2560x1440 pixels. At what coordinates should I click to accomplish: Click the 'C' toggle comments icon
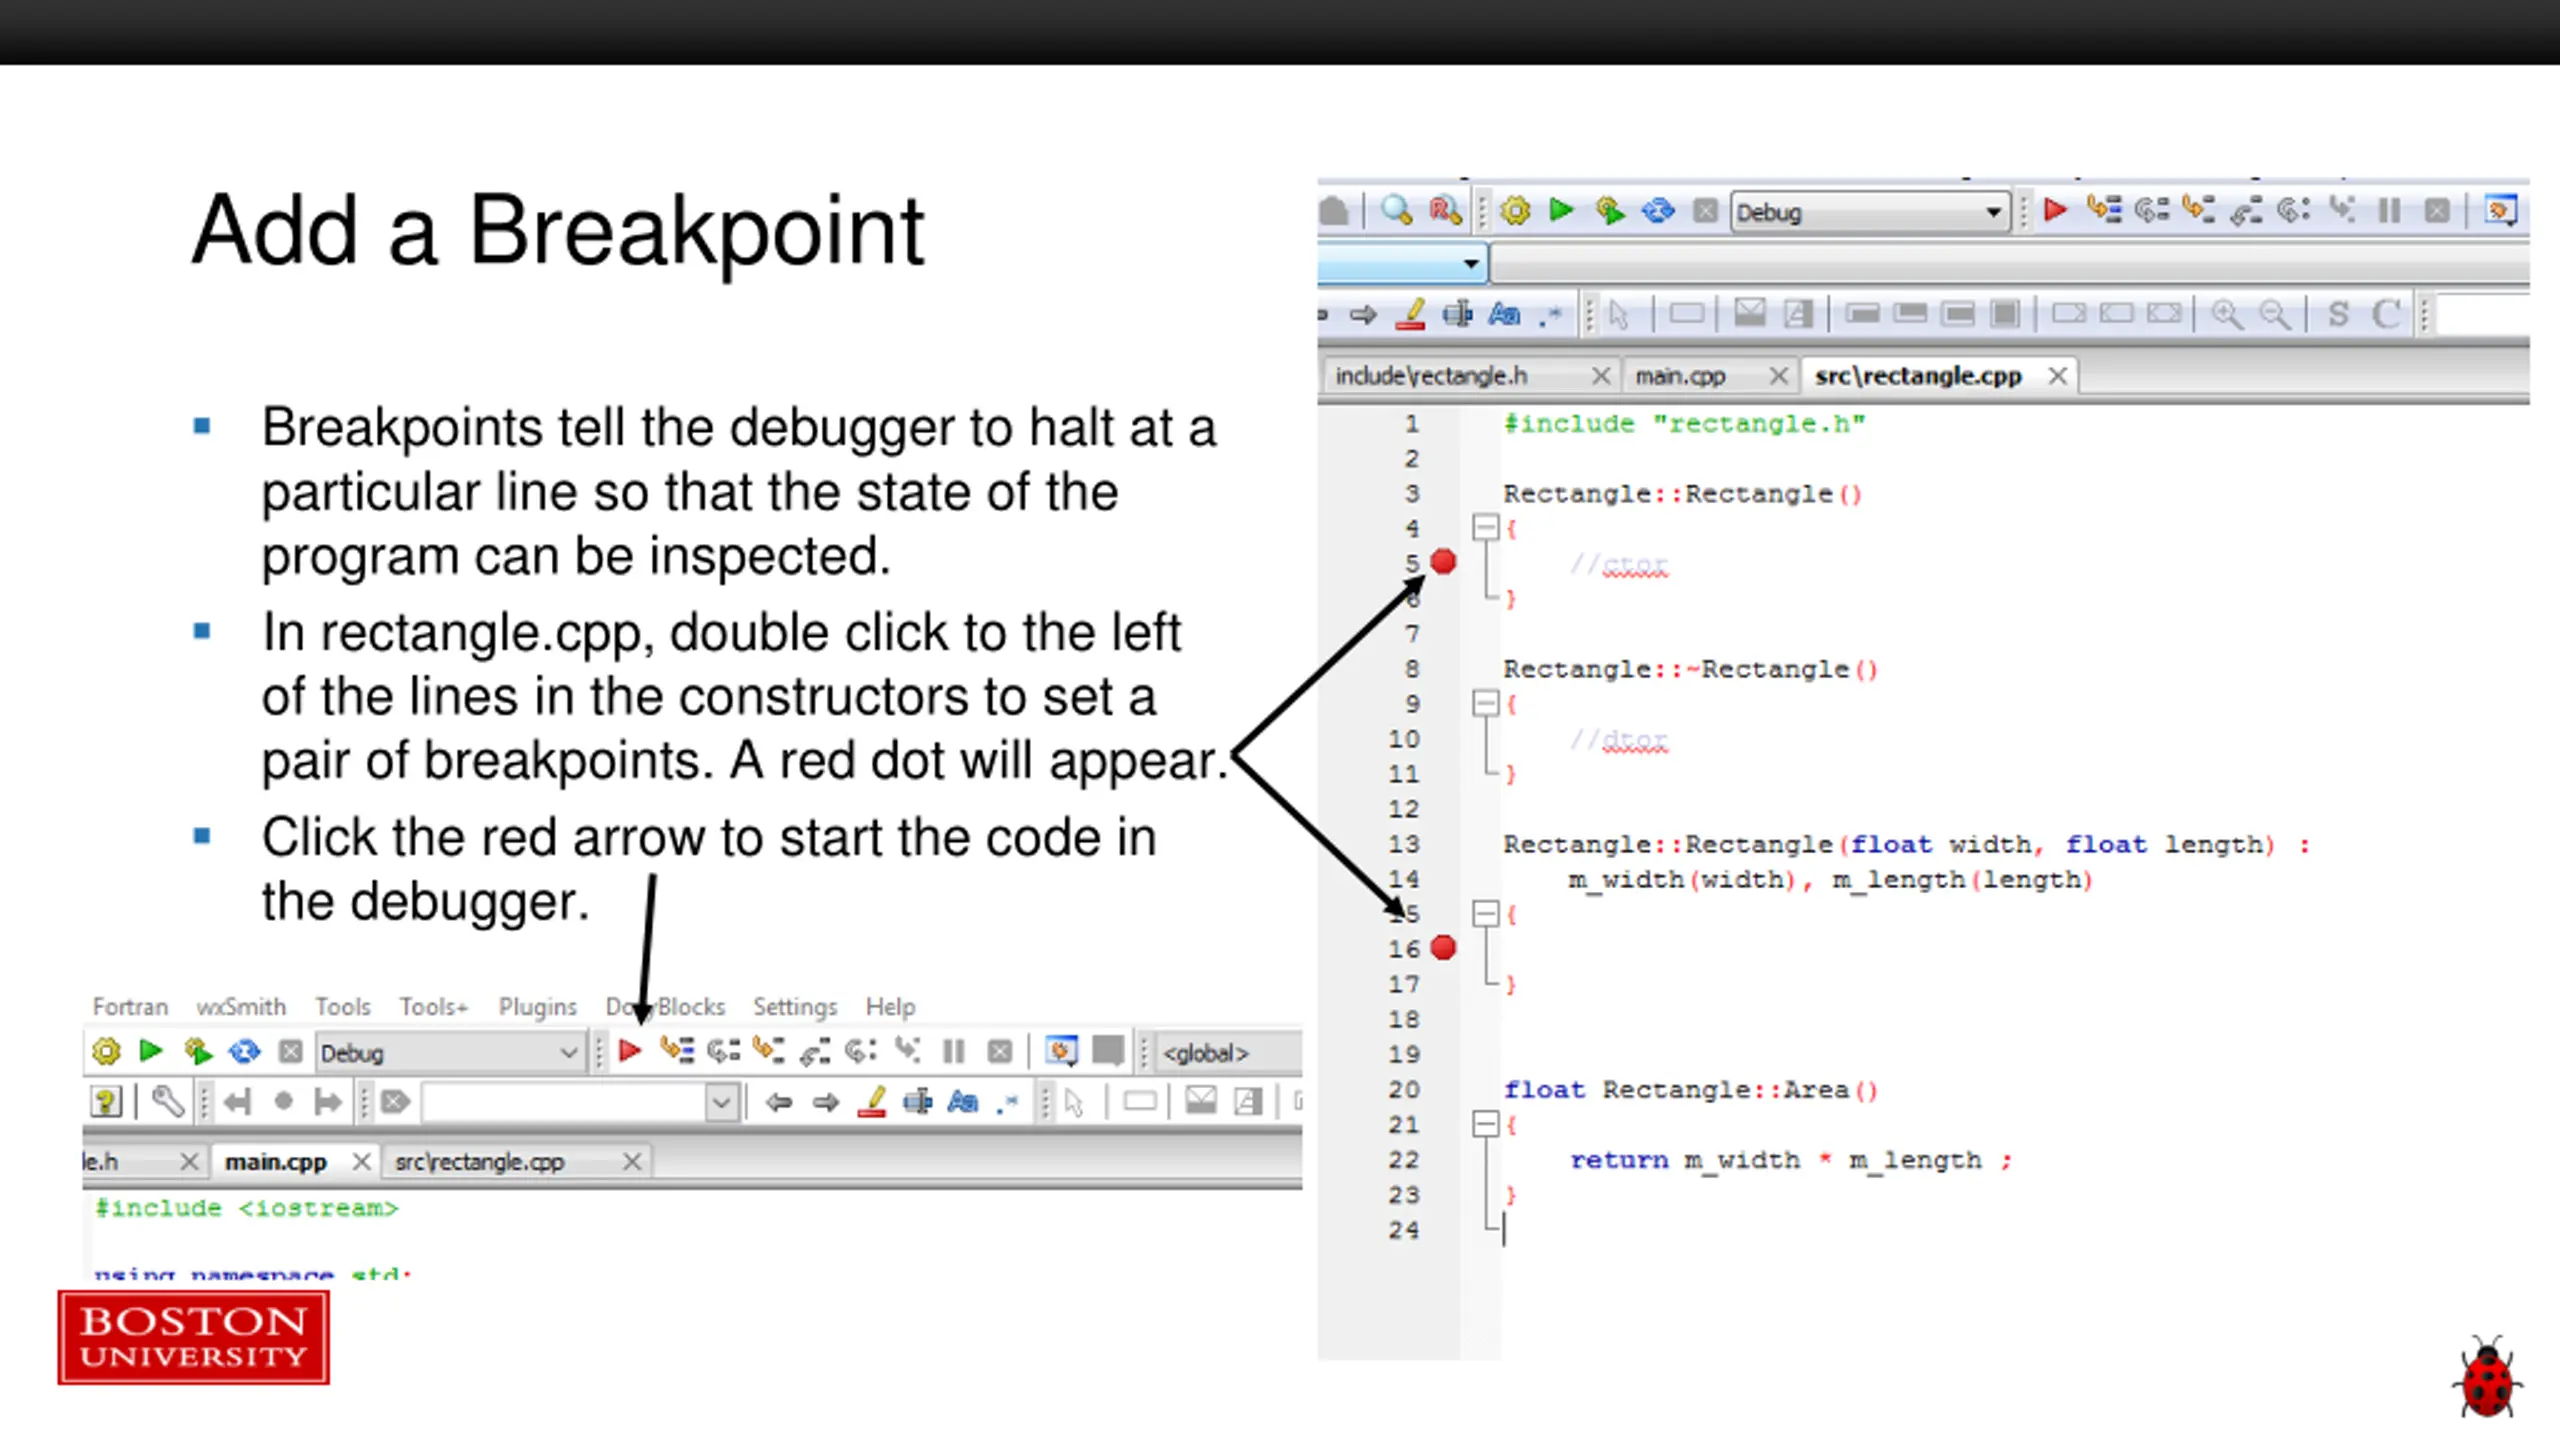[x=2387, y=314]
